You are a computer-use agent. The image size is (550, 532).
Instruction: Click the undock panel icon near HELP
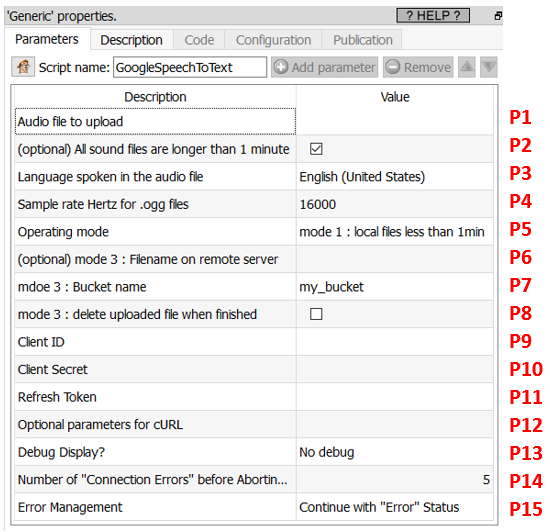498,16
